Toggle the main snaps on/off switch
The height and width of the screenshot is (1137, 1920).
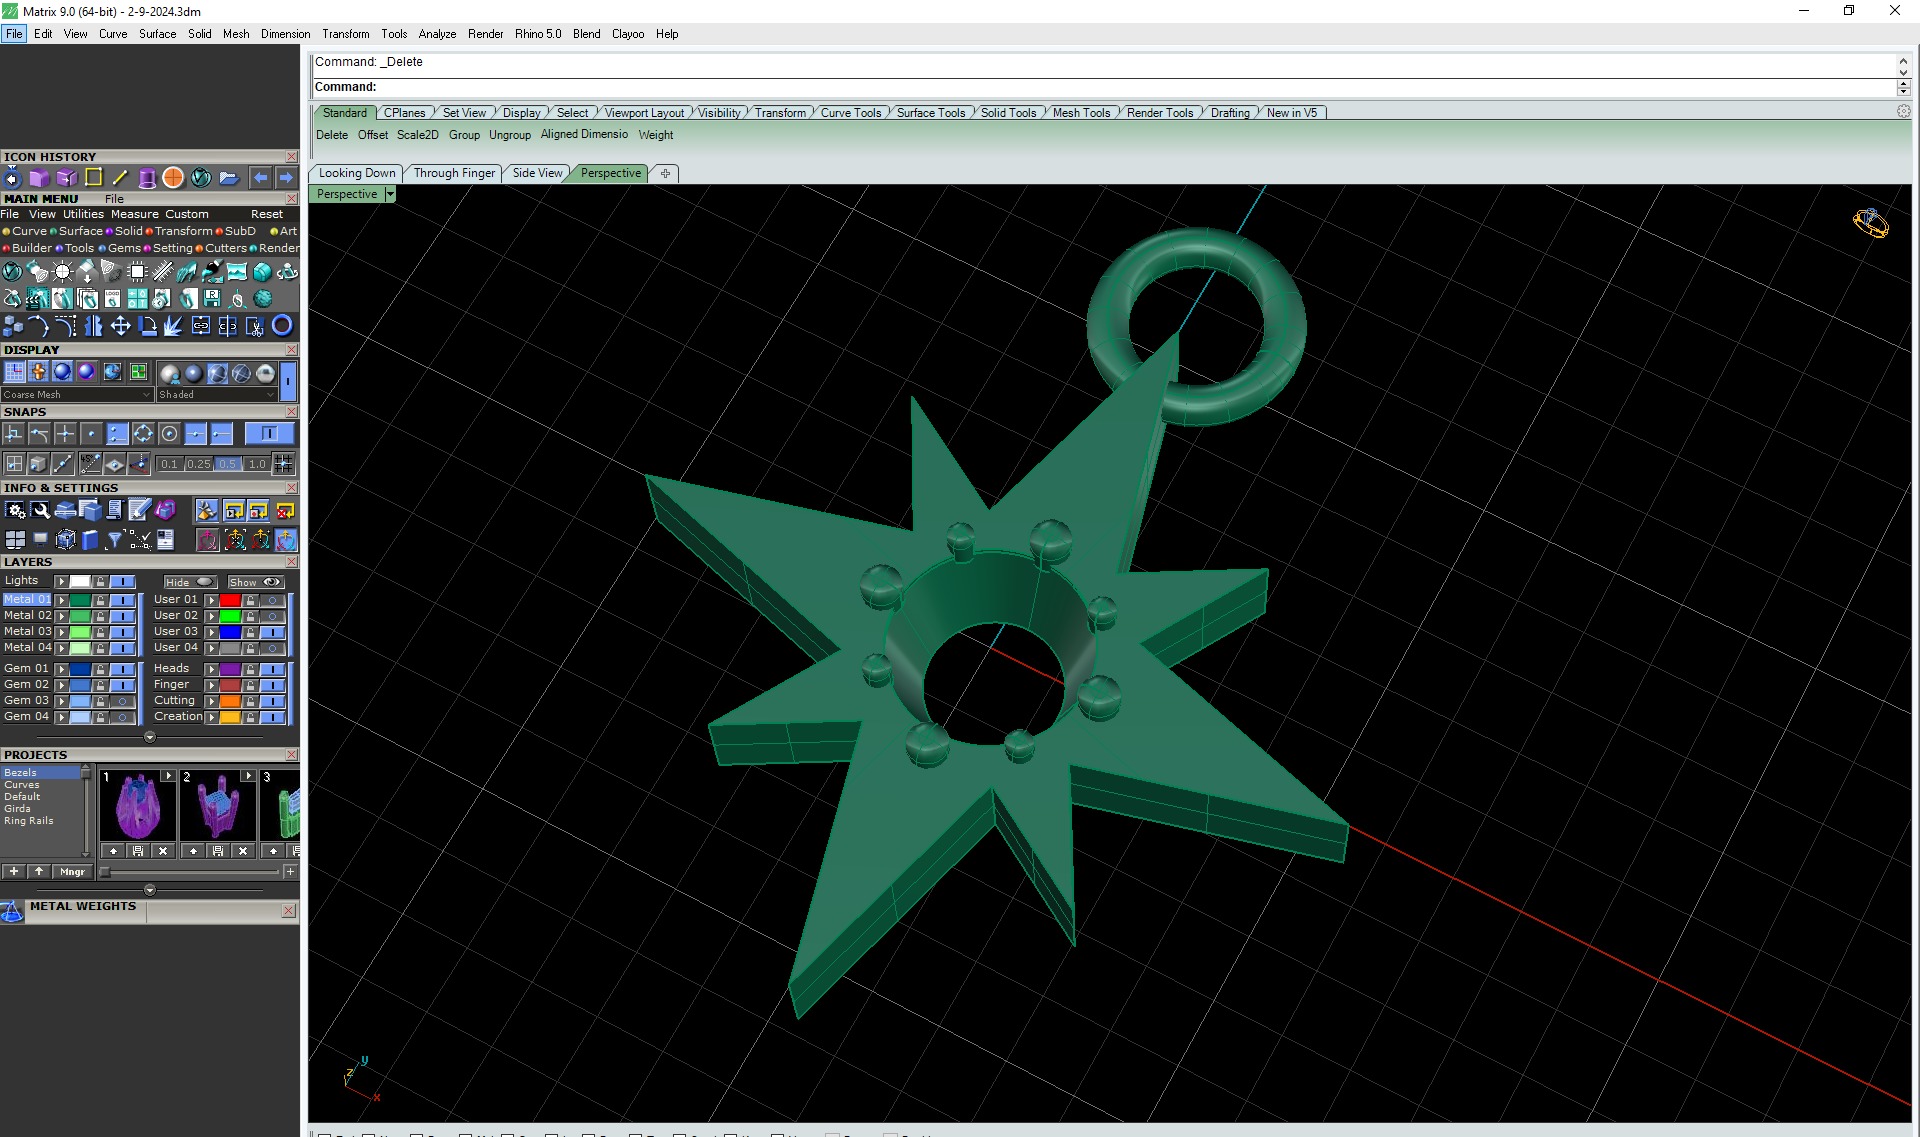coord(269,434)
